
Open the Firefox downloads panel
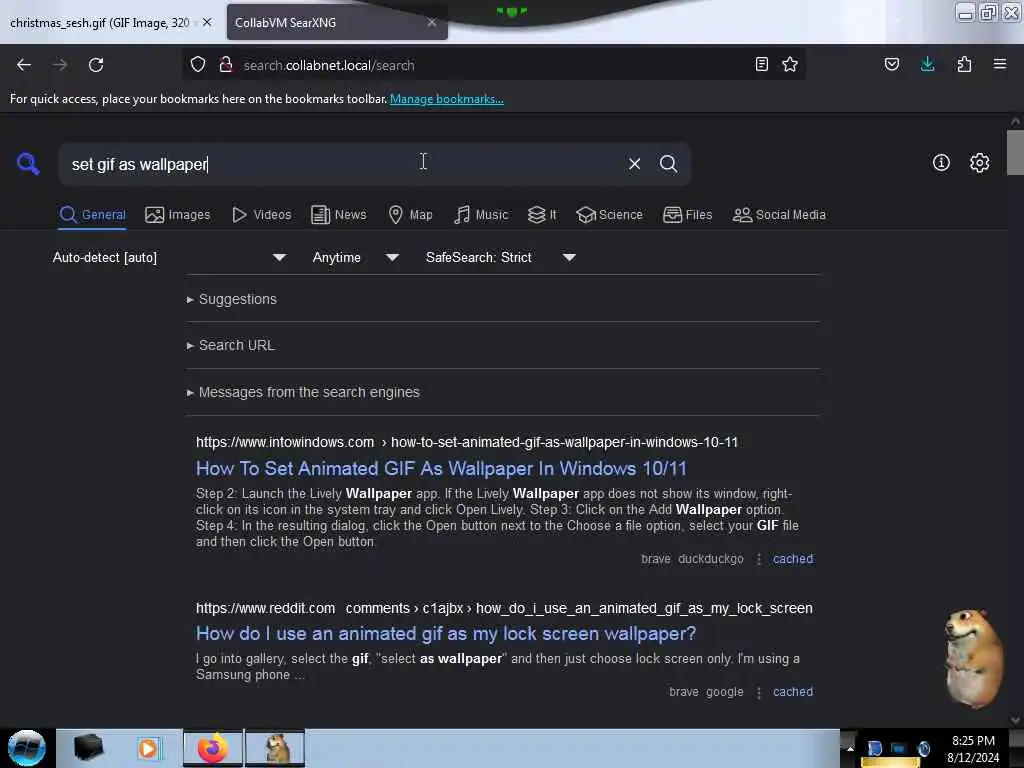[927, 64]
